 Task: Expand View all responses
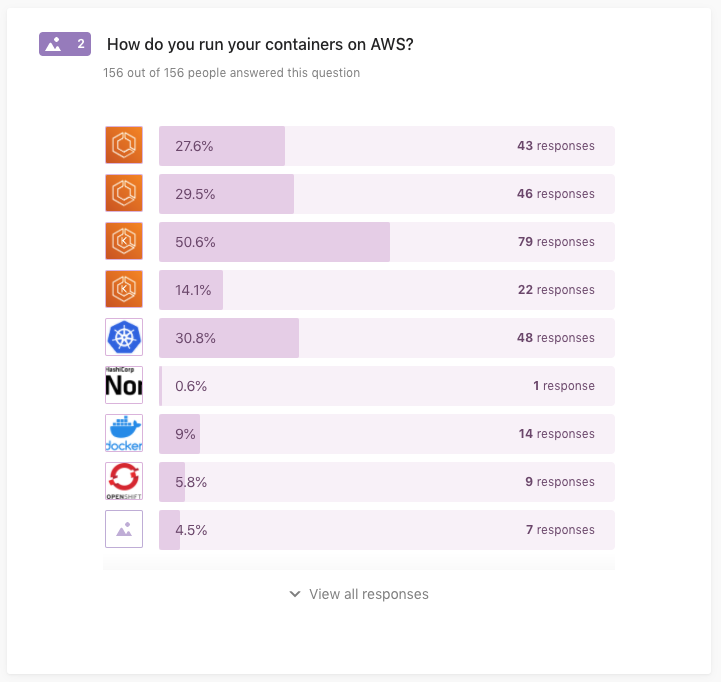coord(359,594)
